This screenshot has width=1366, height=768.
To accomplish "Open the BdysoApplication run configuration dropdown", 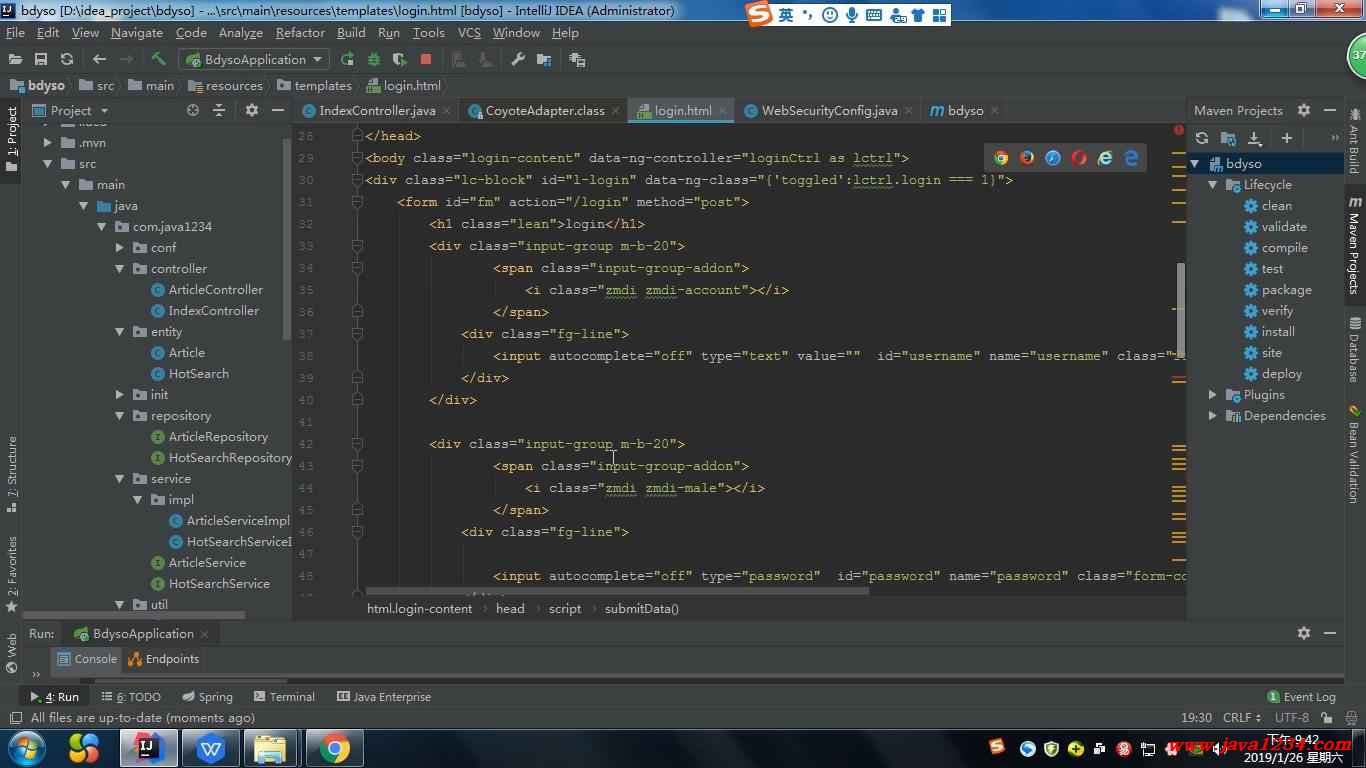I will pos(254,60).
